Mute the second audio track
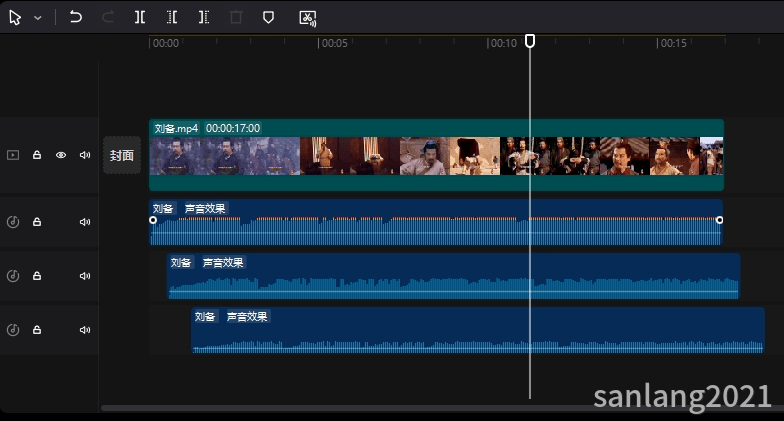Screen dimensions: 784x421 pos(85,276)
